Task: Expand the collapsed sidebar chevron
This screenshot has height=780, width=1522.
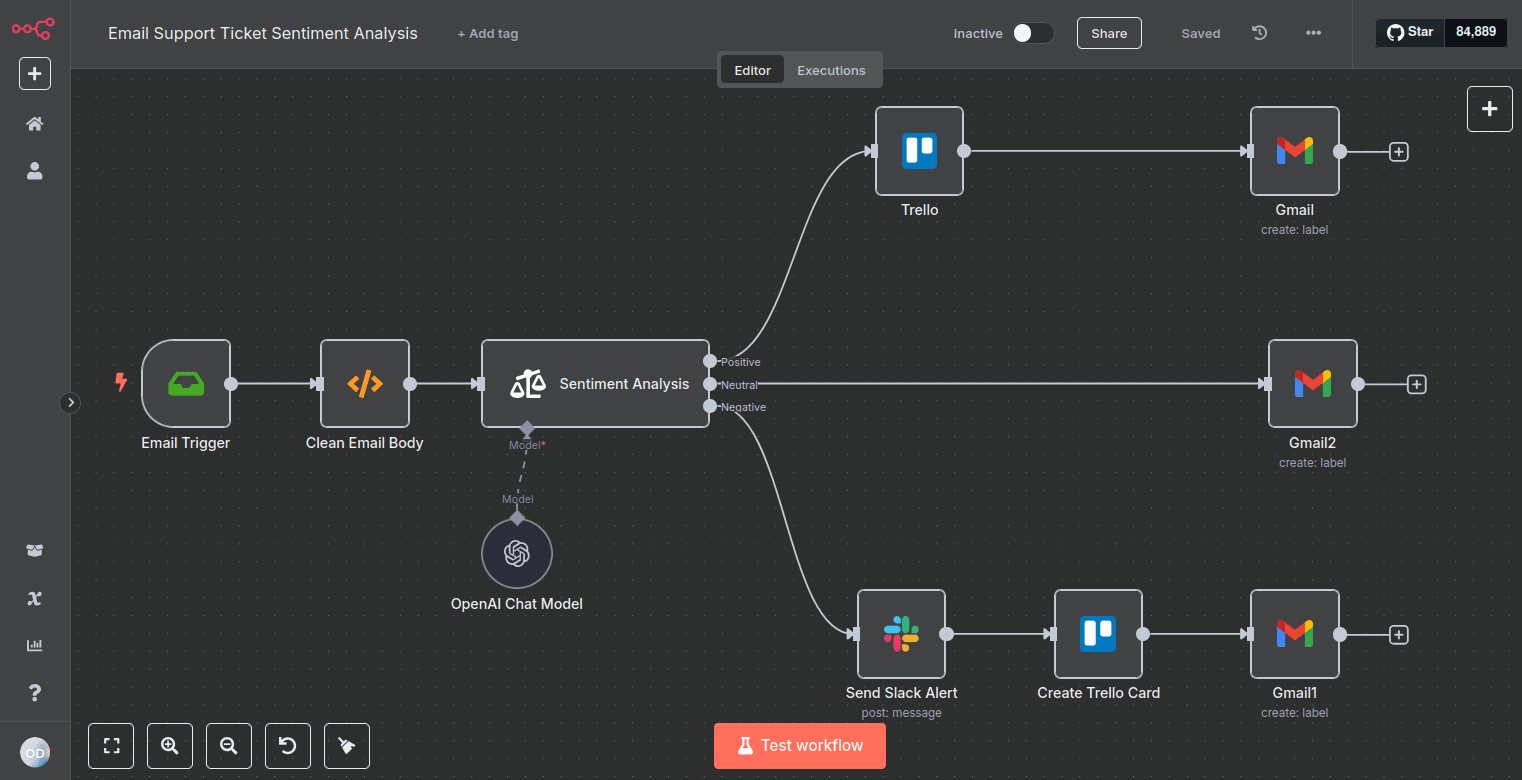Action: 70,402
